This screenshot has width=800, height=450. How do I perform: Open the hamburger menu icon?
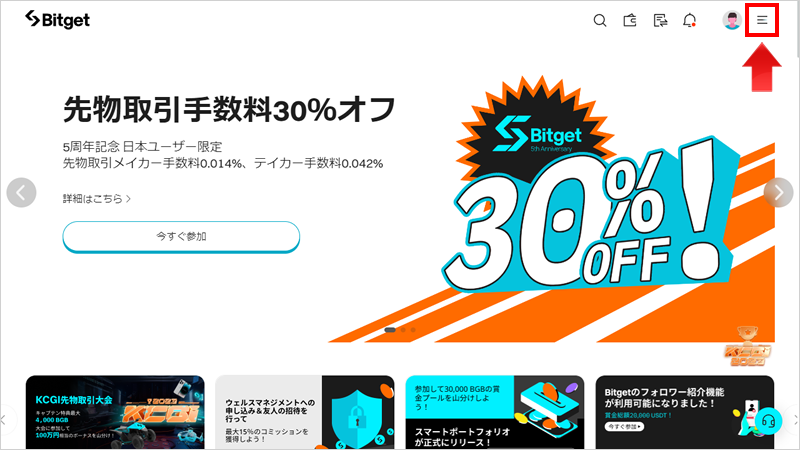pyautogui.click(x=762, y=20)
